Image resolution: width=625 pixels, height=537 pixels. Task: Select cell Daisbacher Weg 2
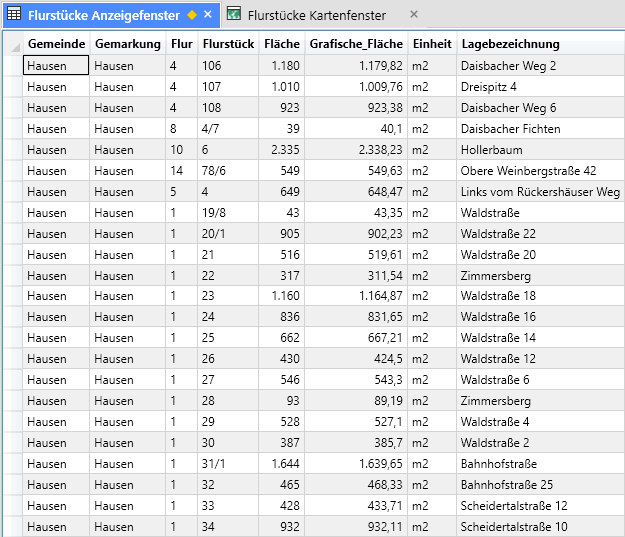(508, 66)
